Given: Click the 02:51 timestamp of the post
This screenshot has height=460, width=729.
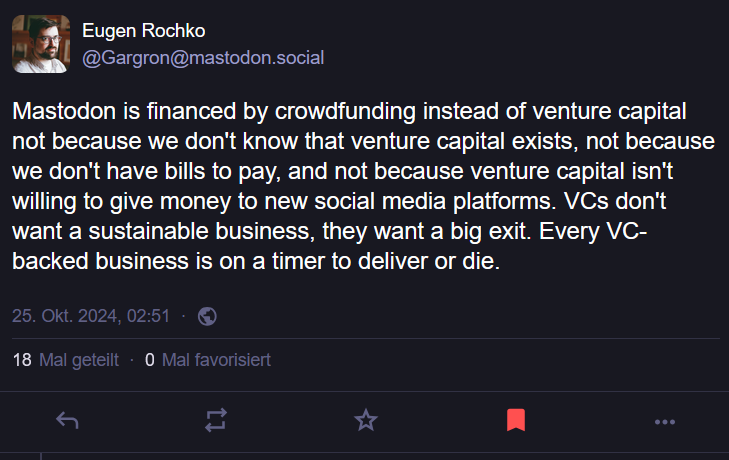Looking at the screenshot, I should click(148, 316).
